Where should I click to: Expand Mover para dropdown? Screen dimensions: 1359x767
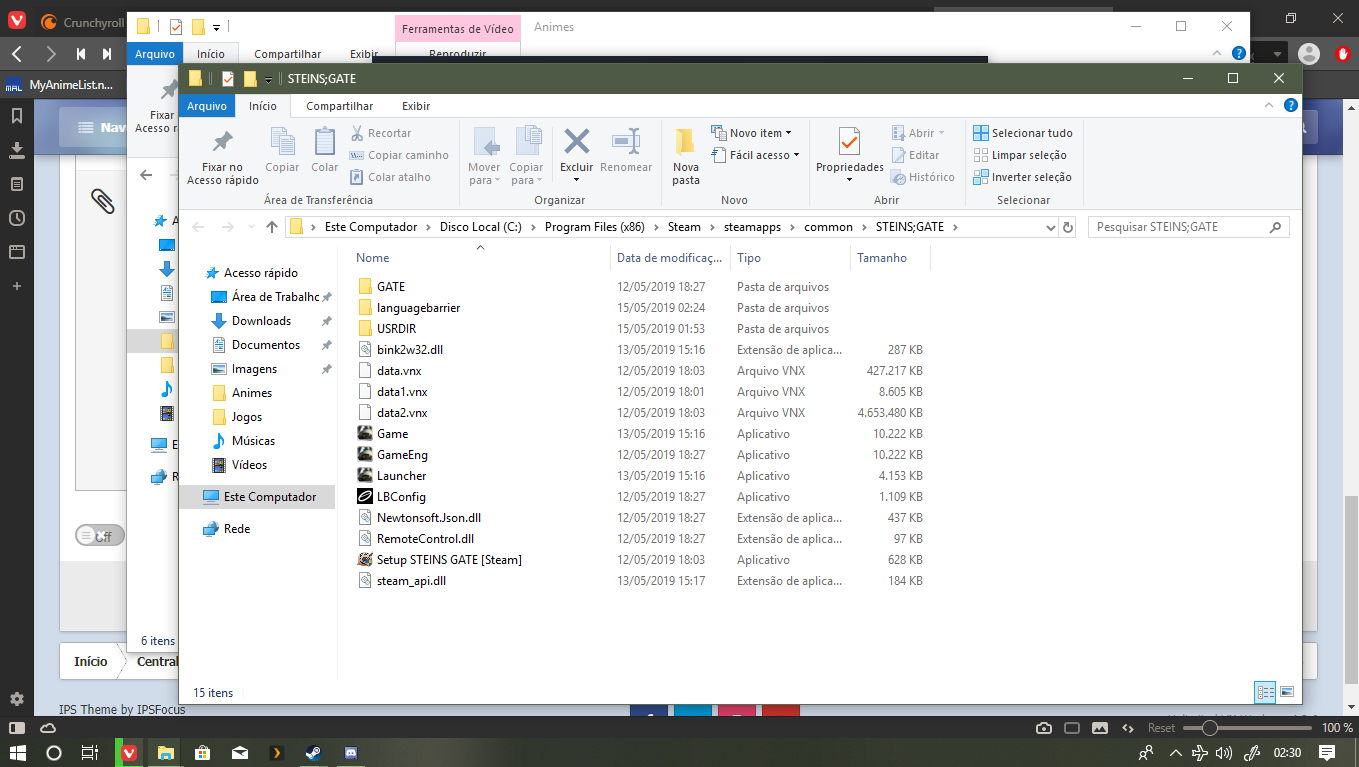coord(484,174)
